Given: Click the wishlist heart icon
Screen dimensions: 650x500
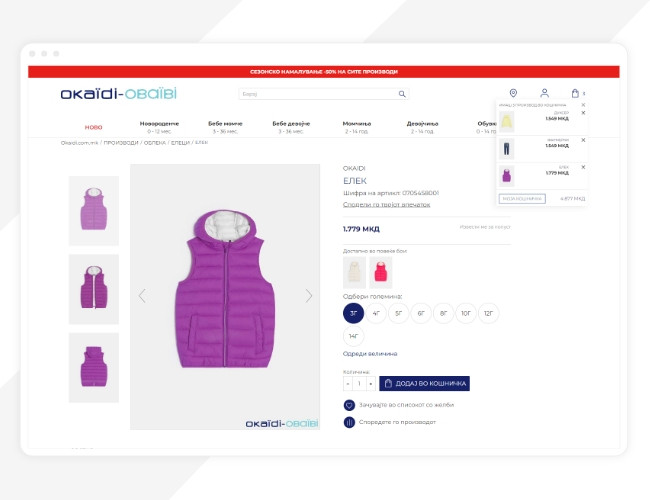Looking at the screenshot, I should pos(349,405).
